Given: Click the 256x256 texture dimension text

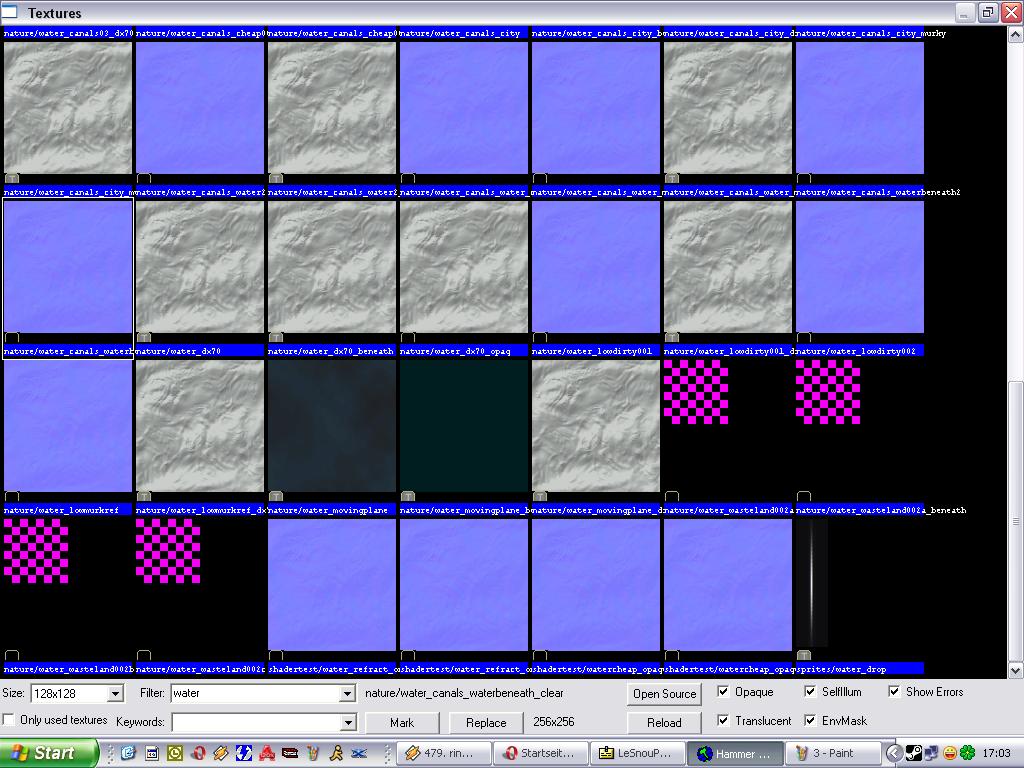Looking at the screenshot, I should point(553,722).
